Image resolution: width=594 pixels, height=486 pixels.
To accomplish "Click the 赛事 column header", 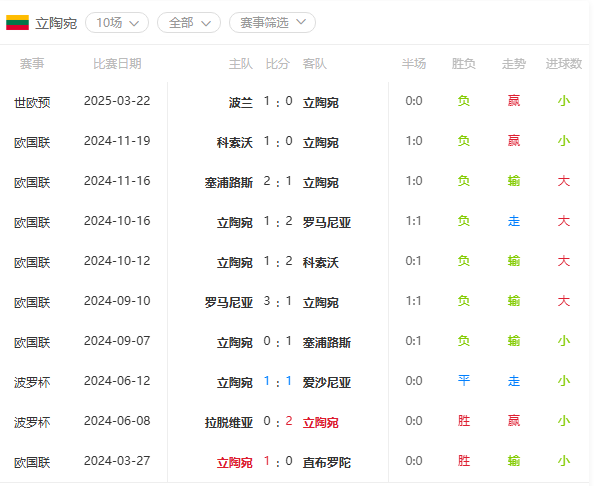I will [32, 64].
